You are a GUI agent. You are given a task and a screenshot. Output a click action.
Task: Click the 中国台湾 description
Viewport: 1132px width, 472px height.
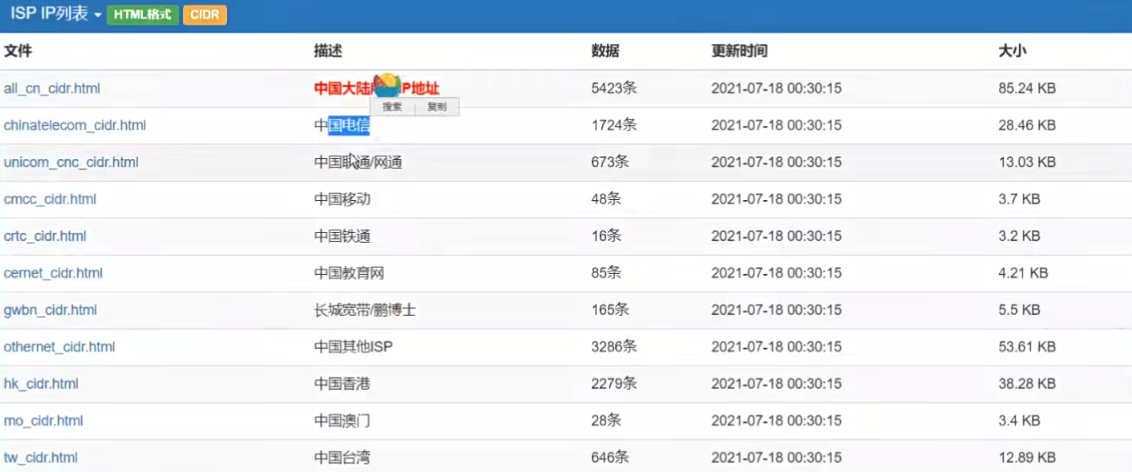point(342,458)
